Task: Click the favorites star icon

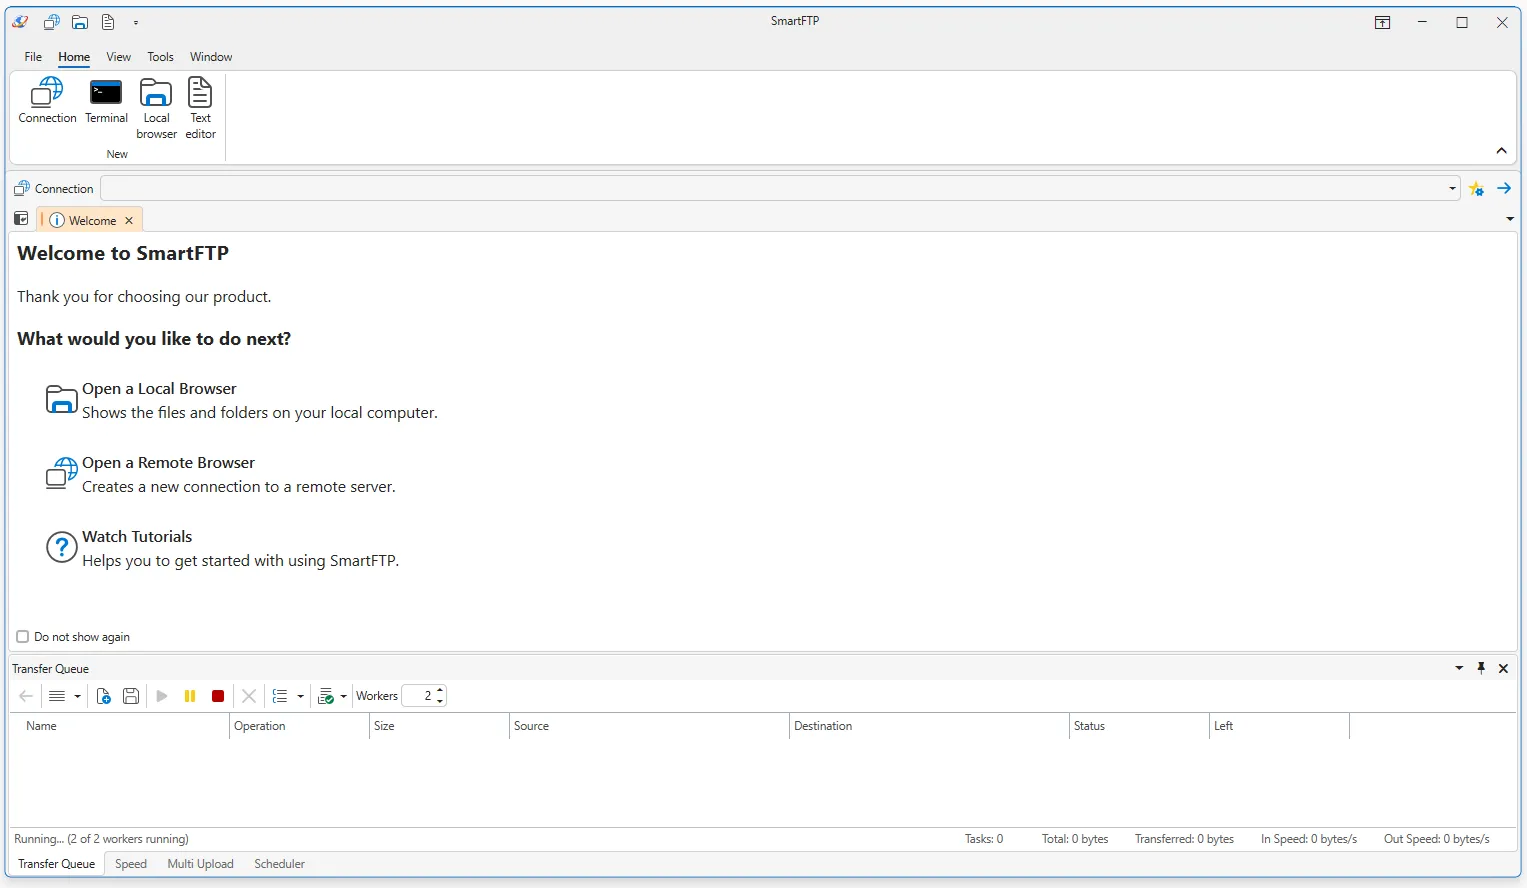Action: pyautogui.click(x=1476, y=188)
